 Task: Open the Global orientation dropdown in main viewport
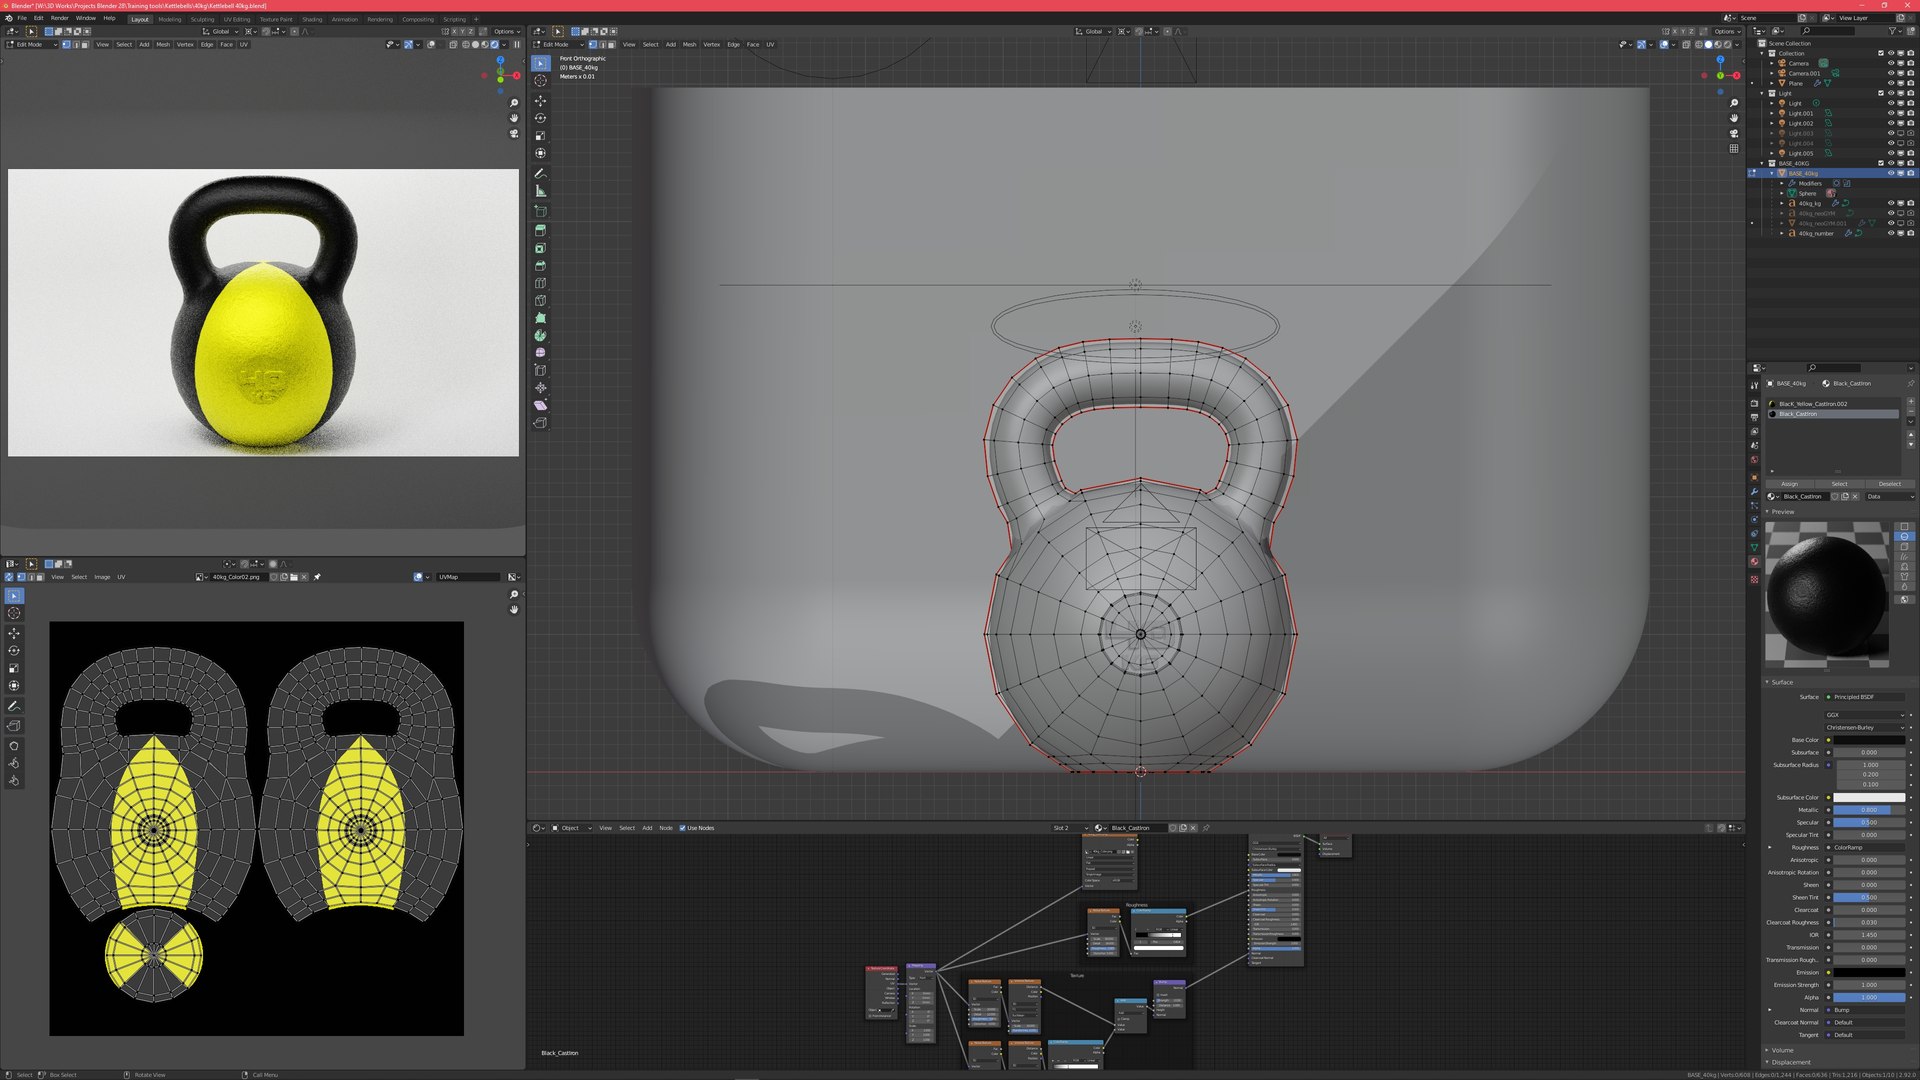1094,31
